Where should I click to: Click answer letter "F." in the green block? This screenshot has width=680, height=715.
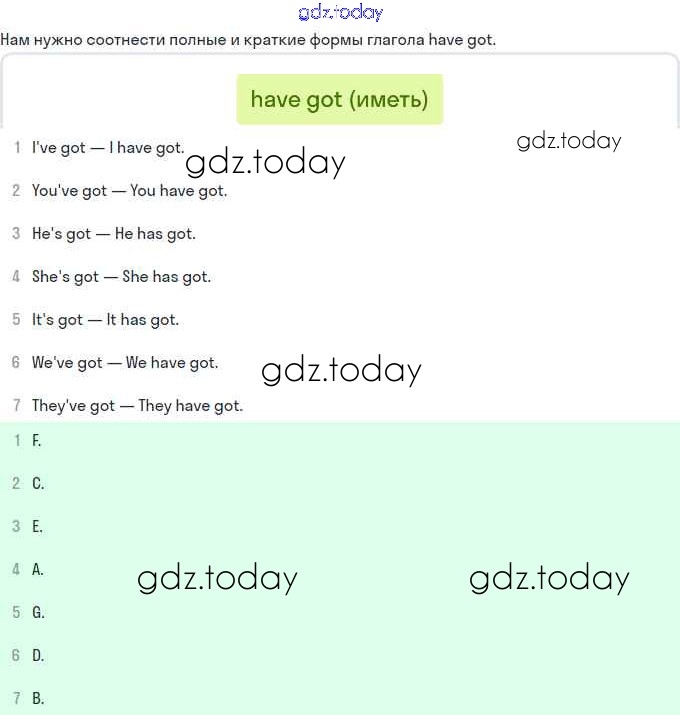click(x=37, y=440)
